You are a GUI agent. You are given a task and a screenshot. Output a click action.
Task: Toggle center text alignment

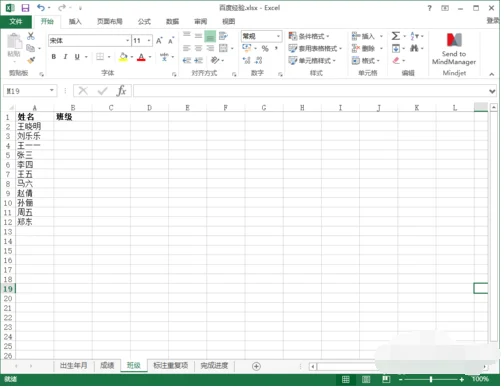pos(199,48)
